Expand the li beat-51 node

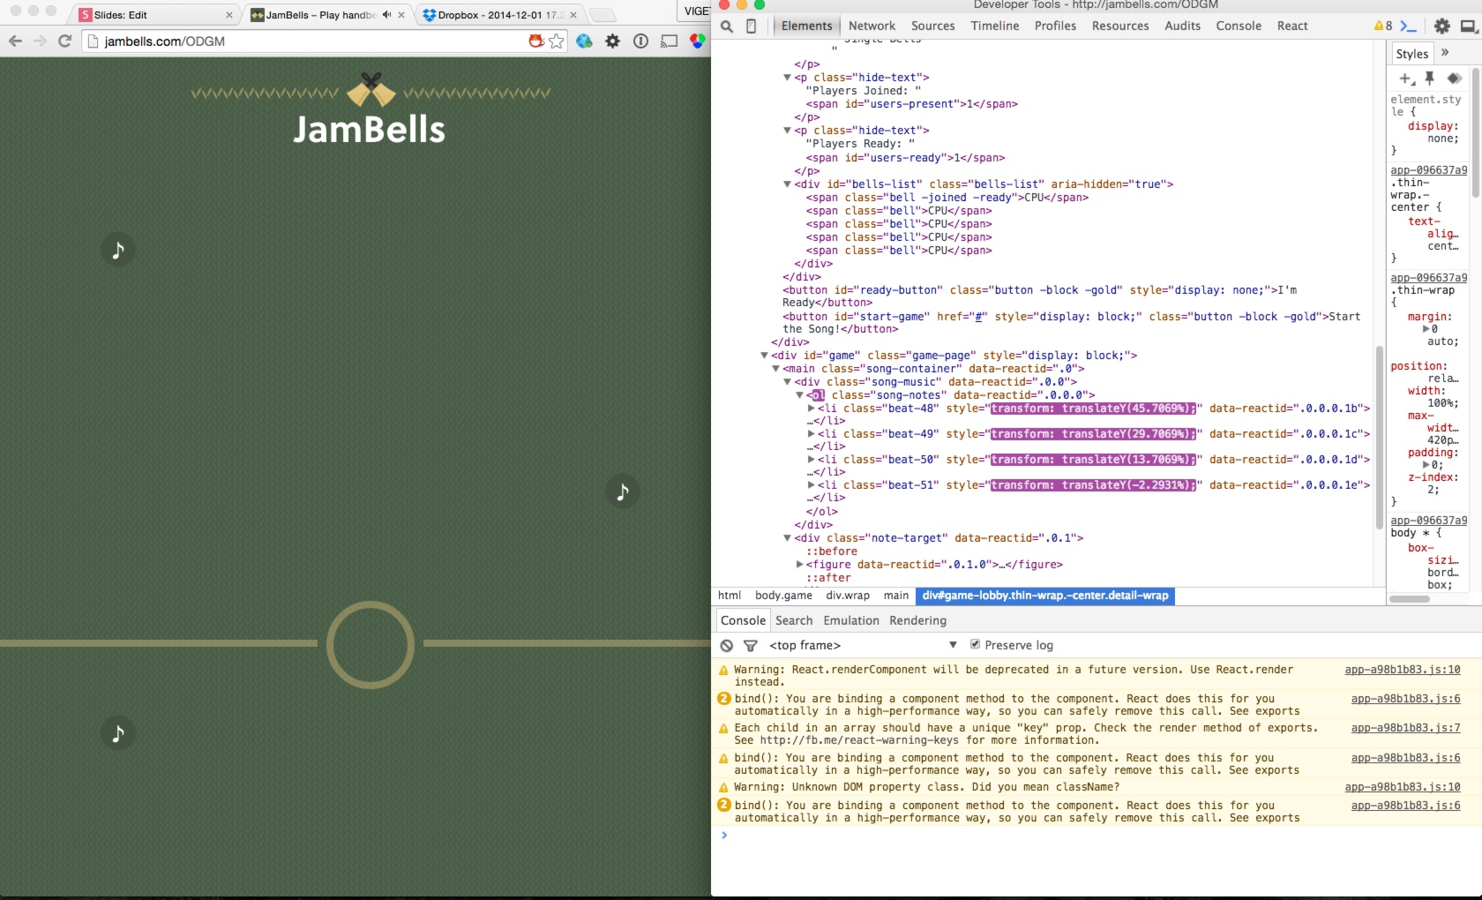811,485
